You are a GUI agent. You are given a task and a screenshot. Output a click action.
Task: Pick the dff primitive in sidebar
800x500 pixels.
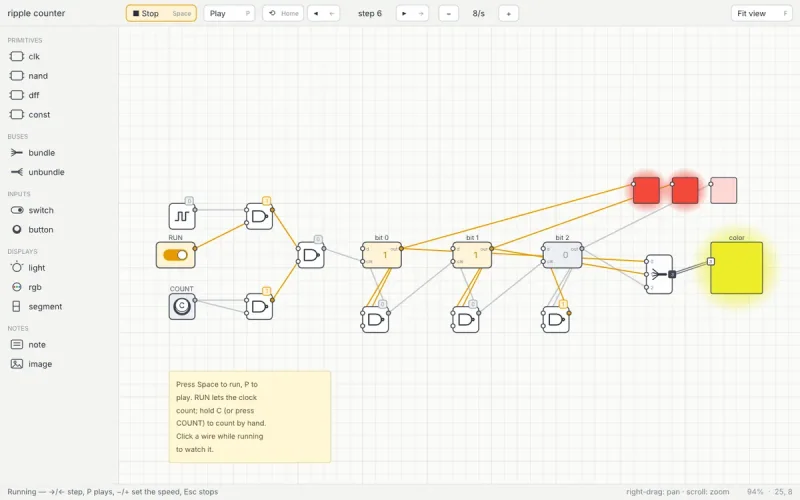point(24,95)
